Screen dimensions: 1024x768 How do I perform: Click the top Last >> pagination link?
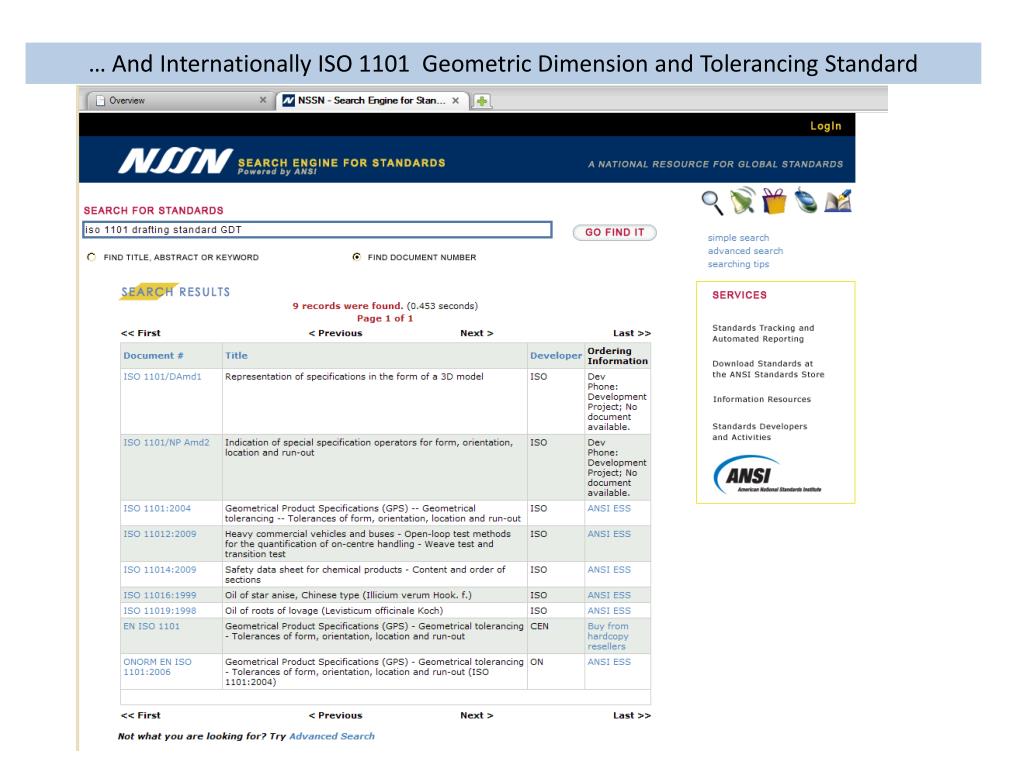click(632, 333)
